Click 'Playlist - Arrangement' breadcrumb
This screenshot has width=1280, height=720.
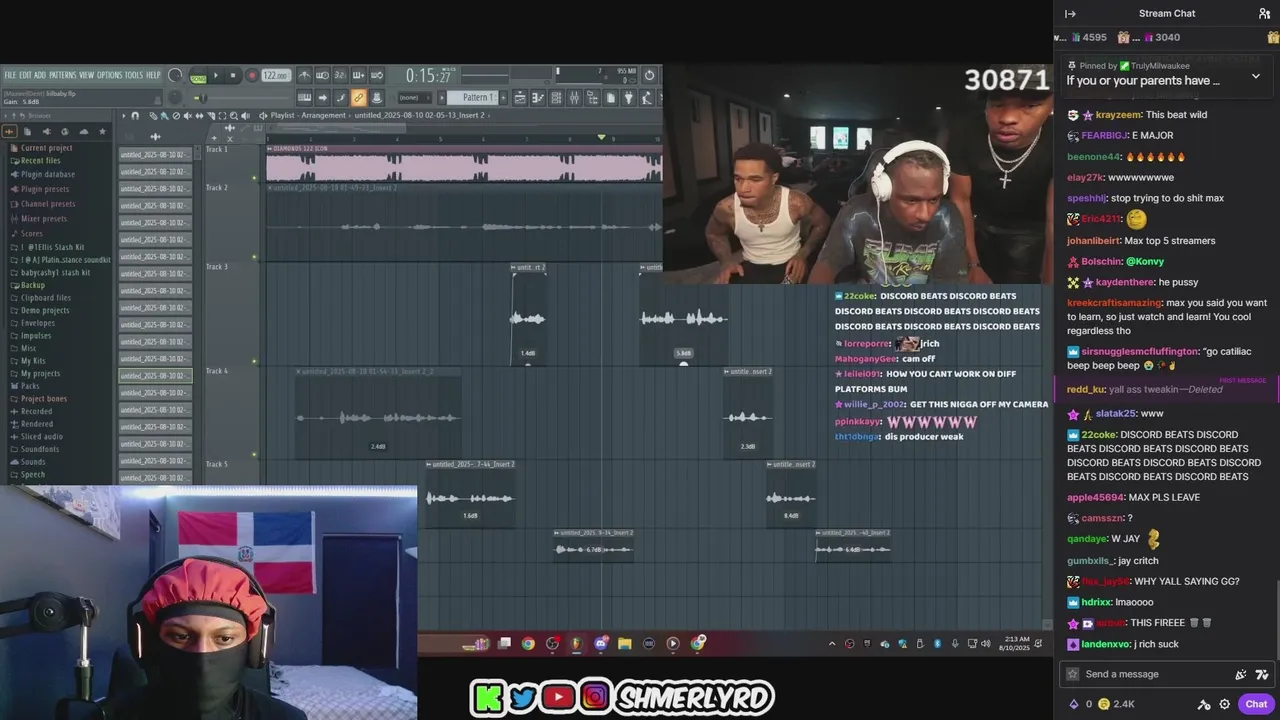308,116
